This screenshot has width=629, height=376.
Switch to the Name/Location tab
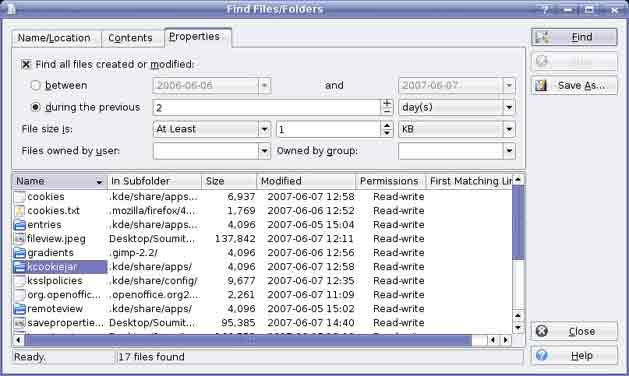click(x=55, y=38)
